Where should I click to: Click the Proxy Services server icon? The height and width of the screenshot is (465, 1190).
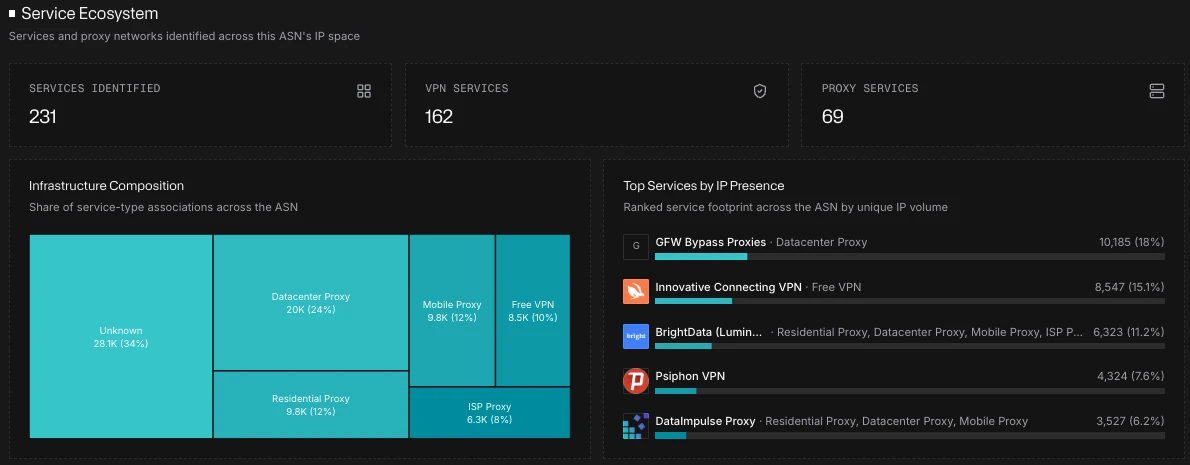pyautogui.click(x=1157, y=91)
